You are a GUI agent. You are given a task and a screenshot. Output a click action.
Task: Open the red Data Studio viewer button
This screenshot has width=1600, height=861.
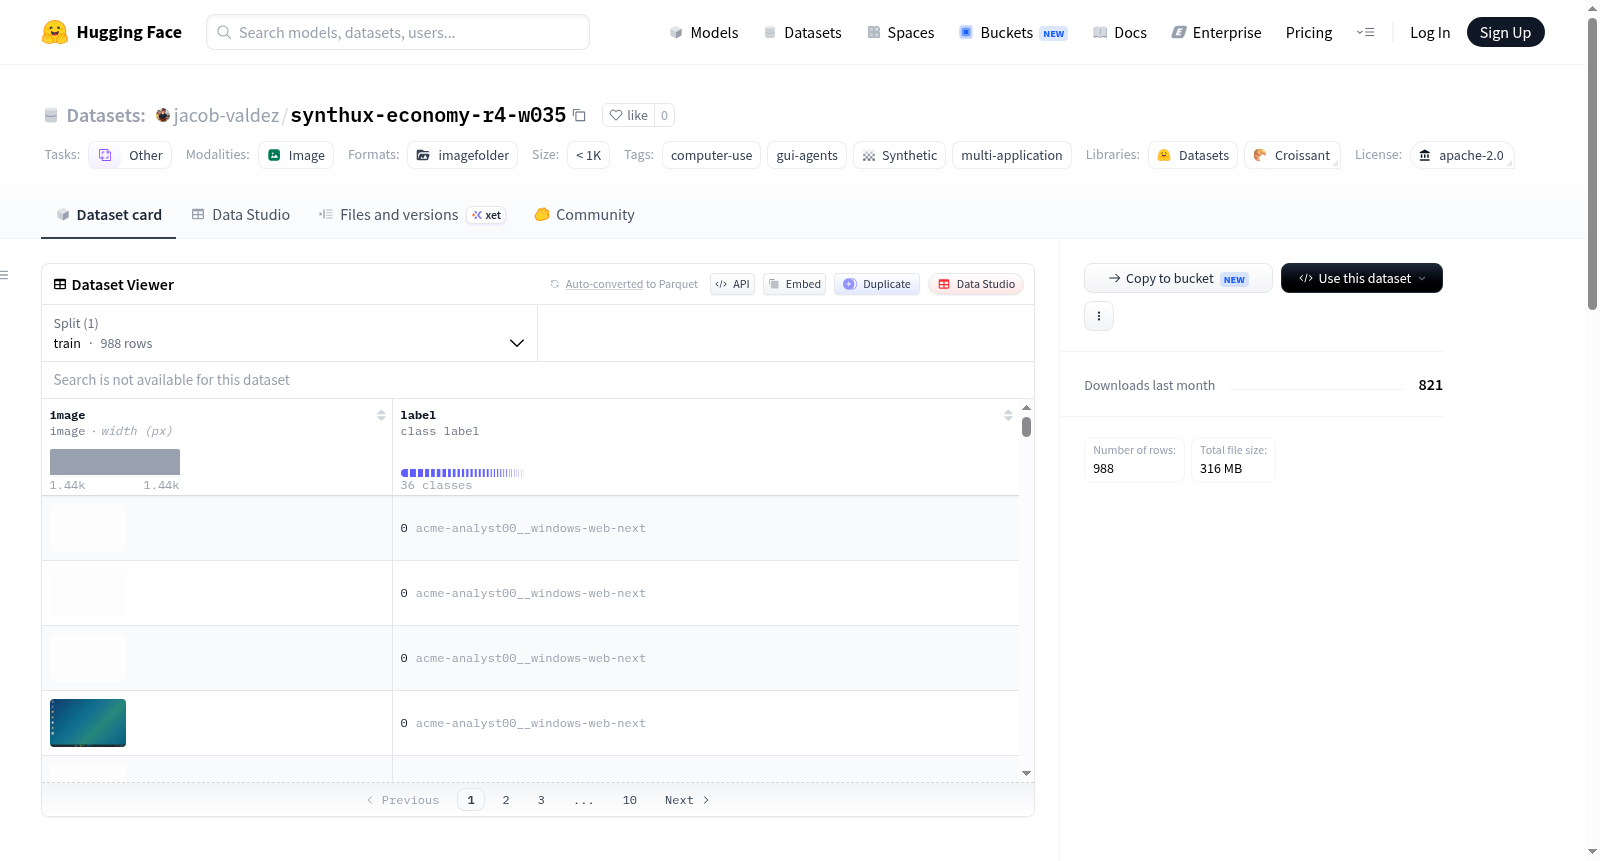(976, 284)
